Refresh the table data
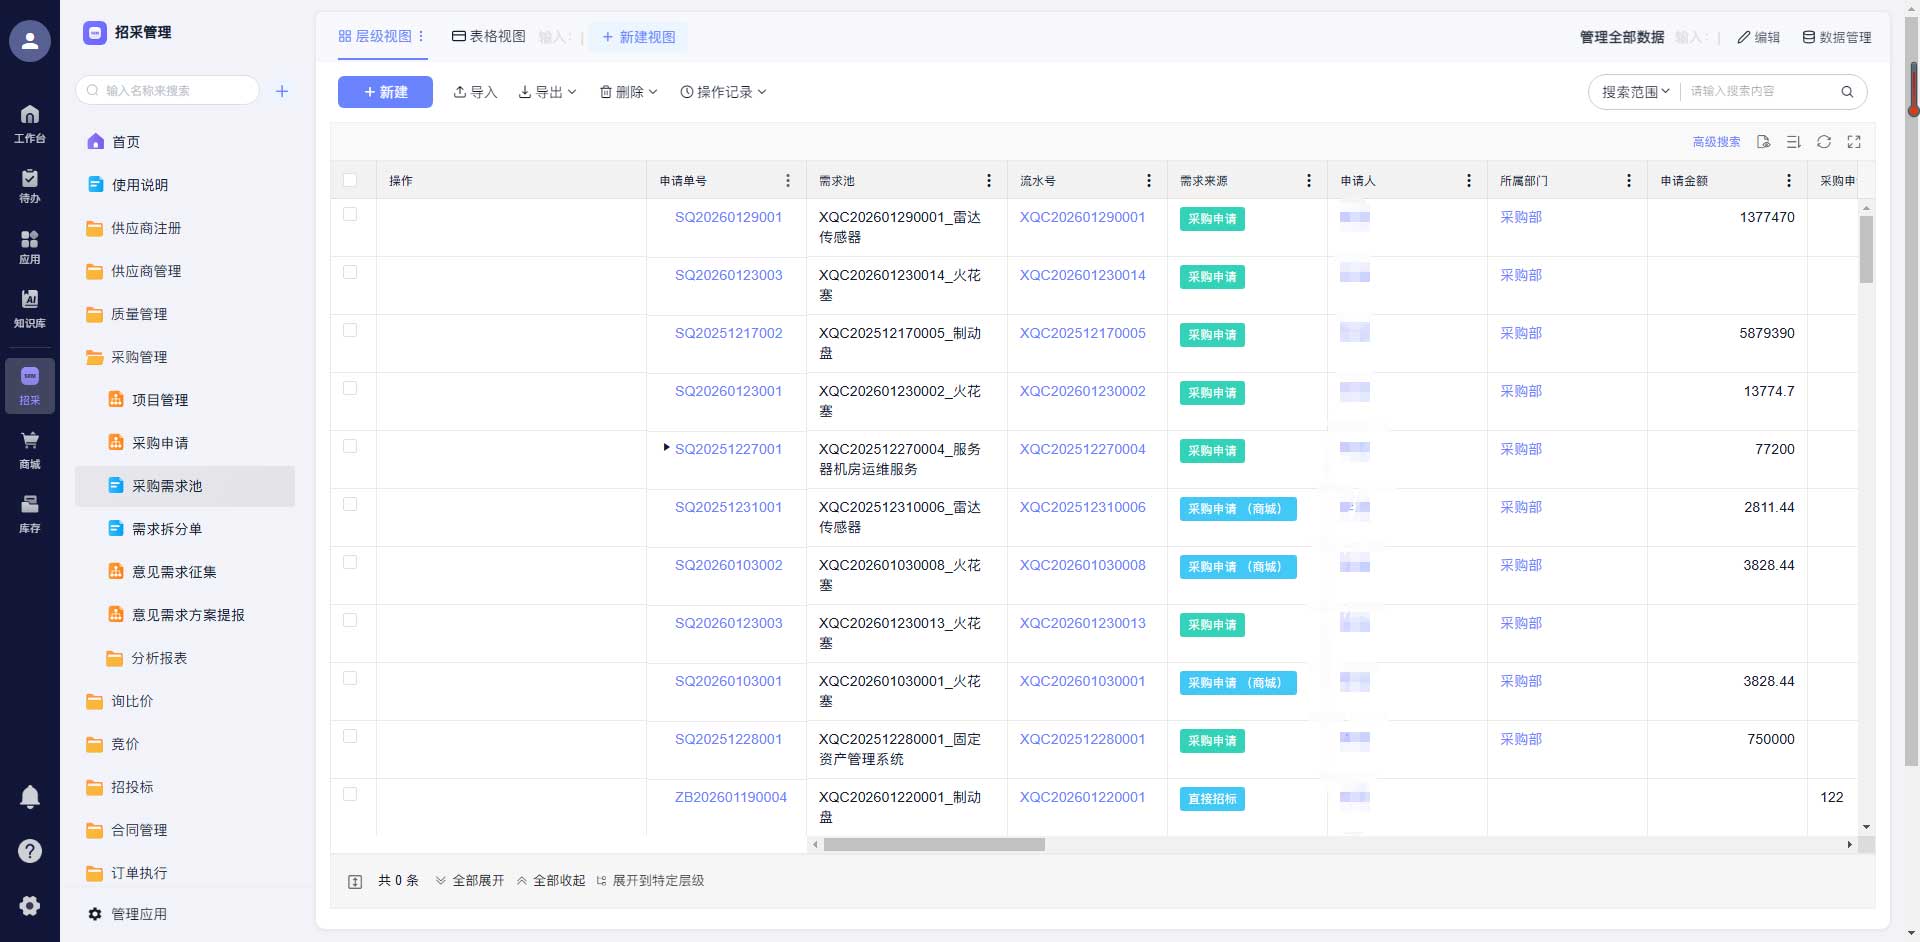1920x942 pixels. pos(1824,142)
